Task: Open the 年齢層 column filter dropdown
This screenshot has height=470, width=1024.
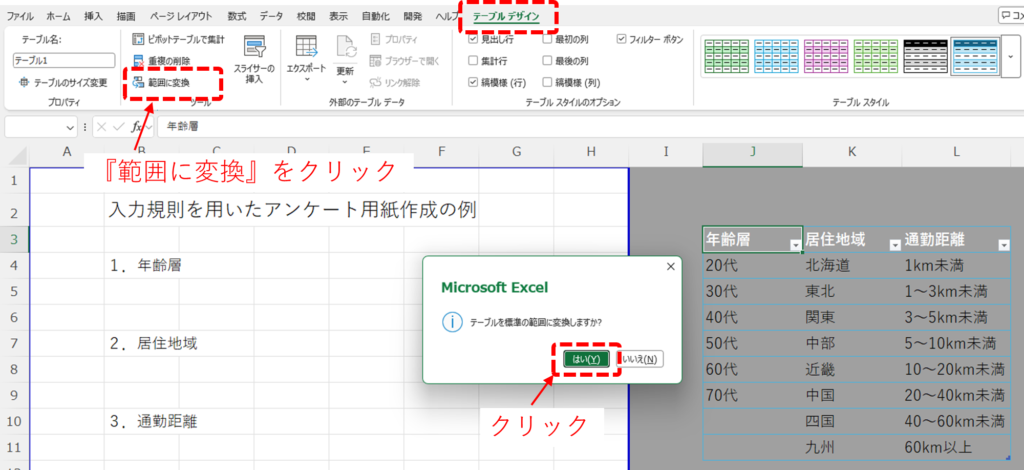Action: [795, 244]
